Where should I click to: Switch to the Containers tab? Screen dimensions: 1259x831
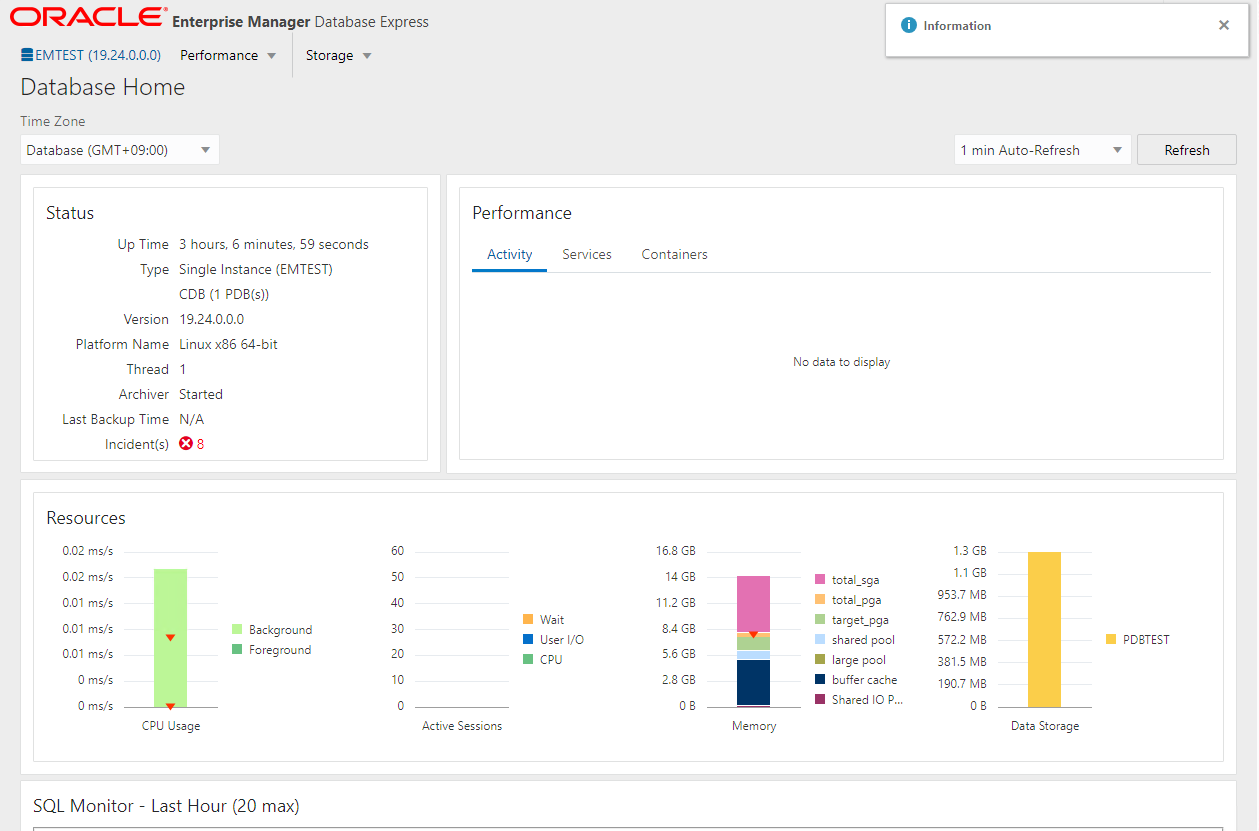point(675,255)
